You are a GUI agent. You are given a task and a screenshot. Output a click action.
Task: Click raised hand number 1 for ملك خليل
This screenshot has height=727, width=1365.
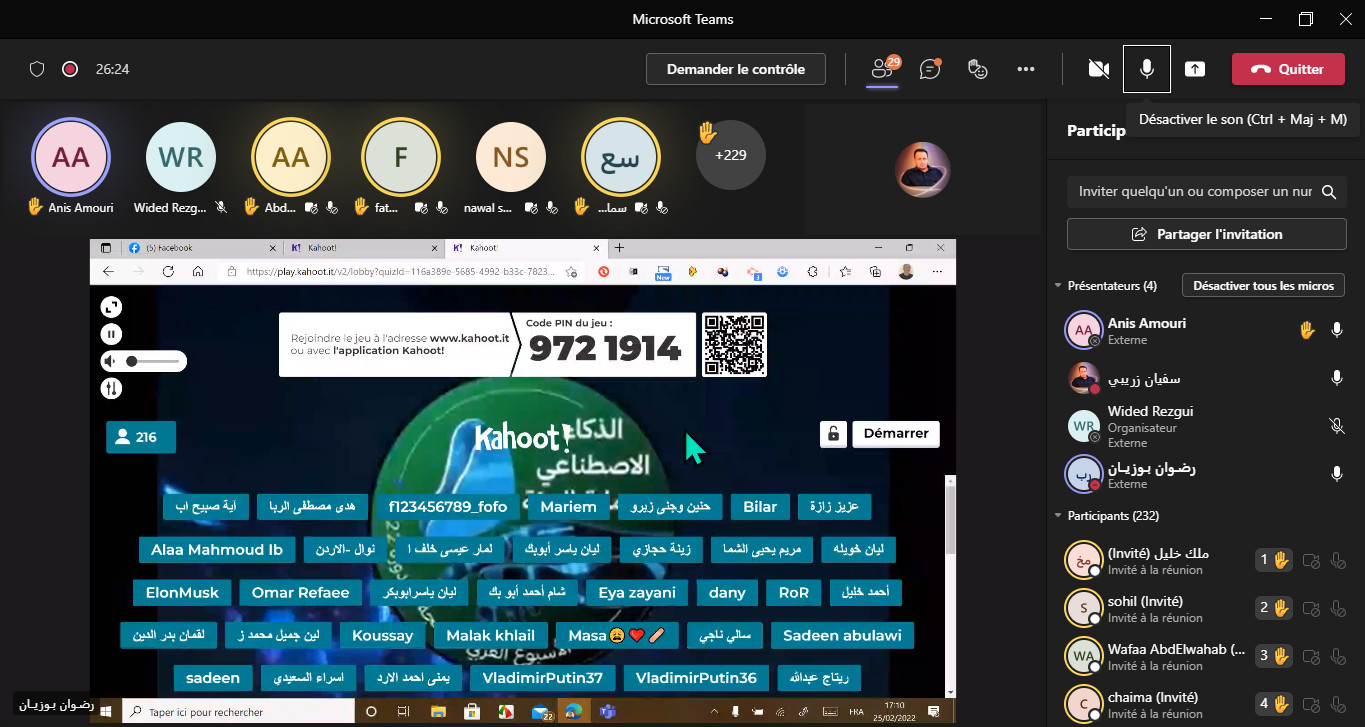tap(1274, 560)
